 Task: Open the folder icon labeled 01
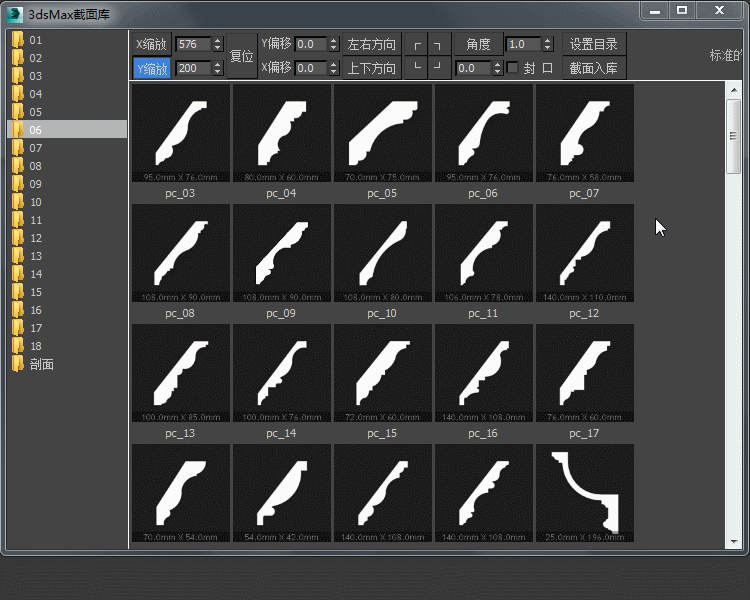[x=17, y=40]
